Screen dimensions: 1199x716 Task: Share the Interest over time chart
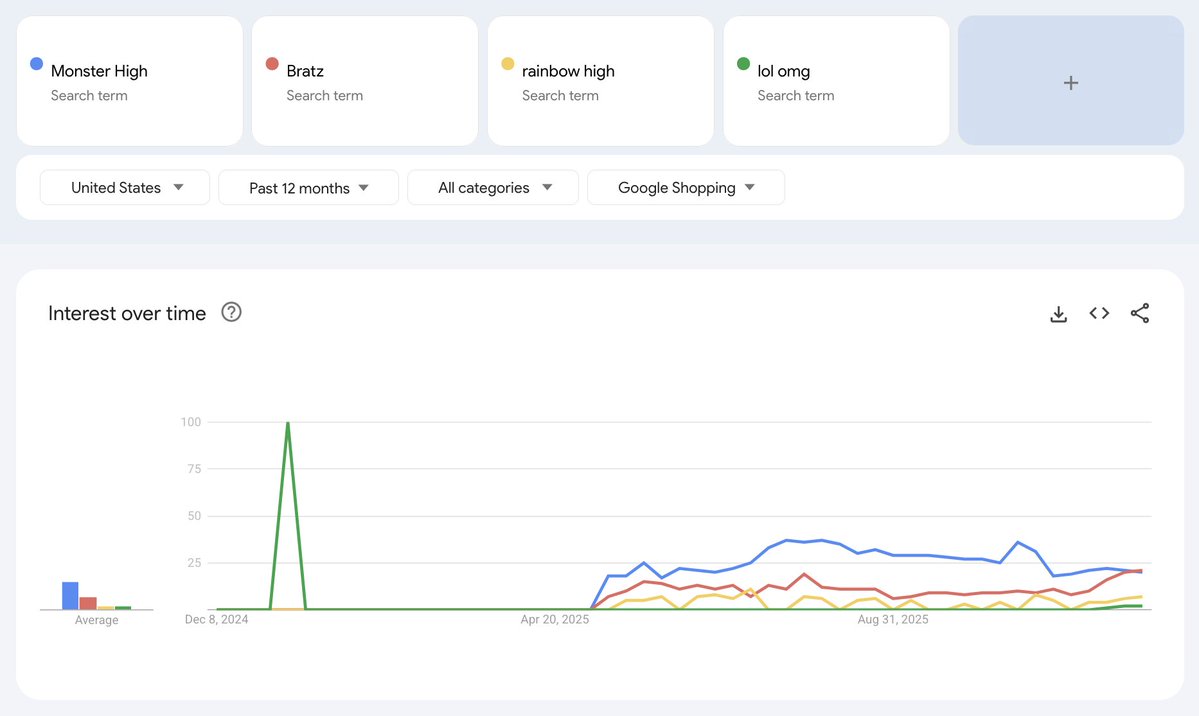pos(1139,313)
